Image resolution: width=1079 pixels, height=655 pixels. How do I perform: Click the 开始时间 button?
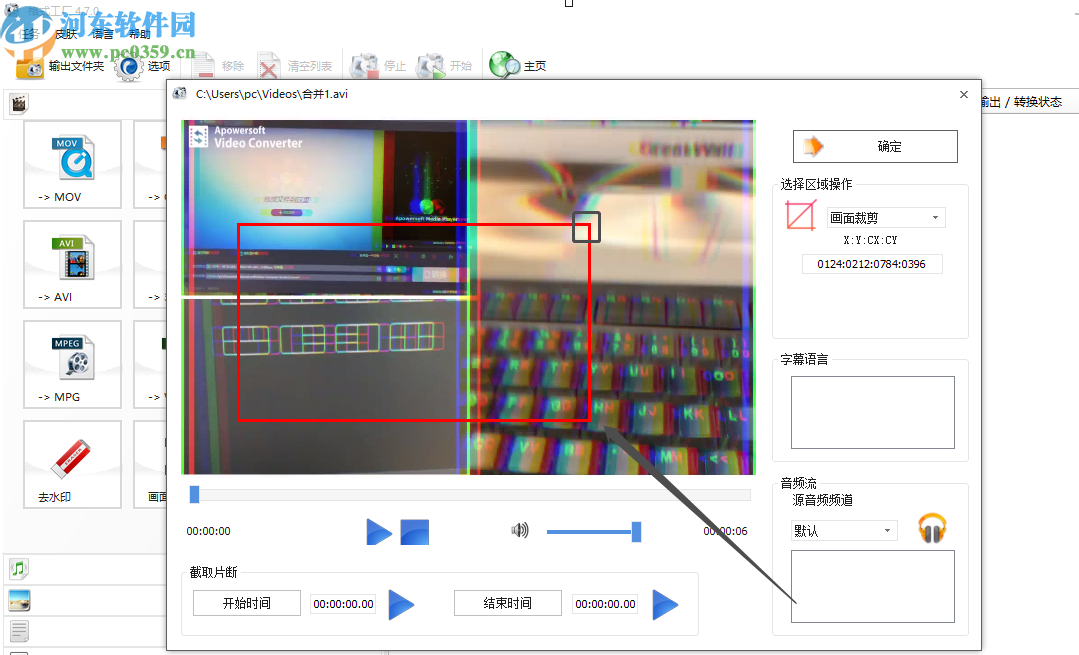246,603
